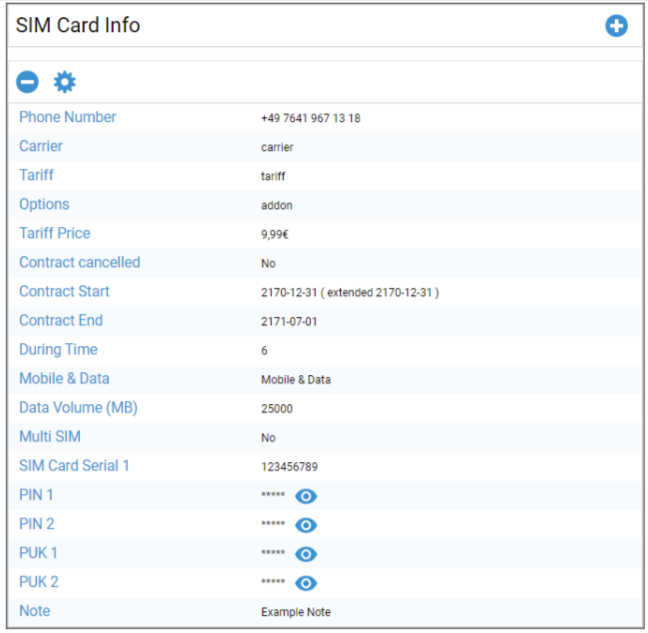Click the blue minus icon to remove SIM
The height and width of the screenshot is (633, 648).
tap(28, 82)
